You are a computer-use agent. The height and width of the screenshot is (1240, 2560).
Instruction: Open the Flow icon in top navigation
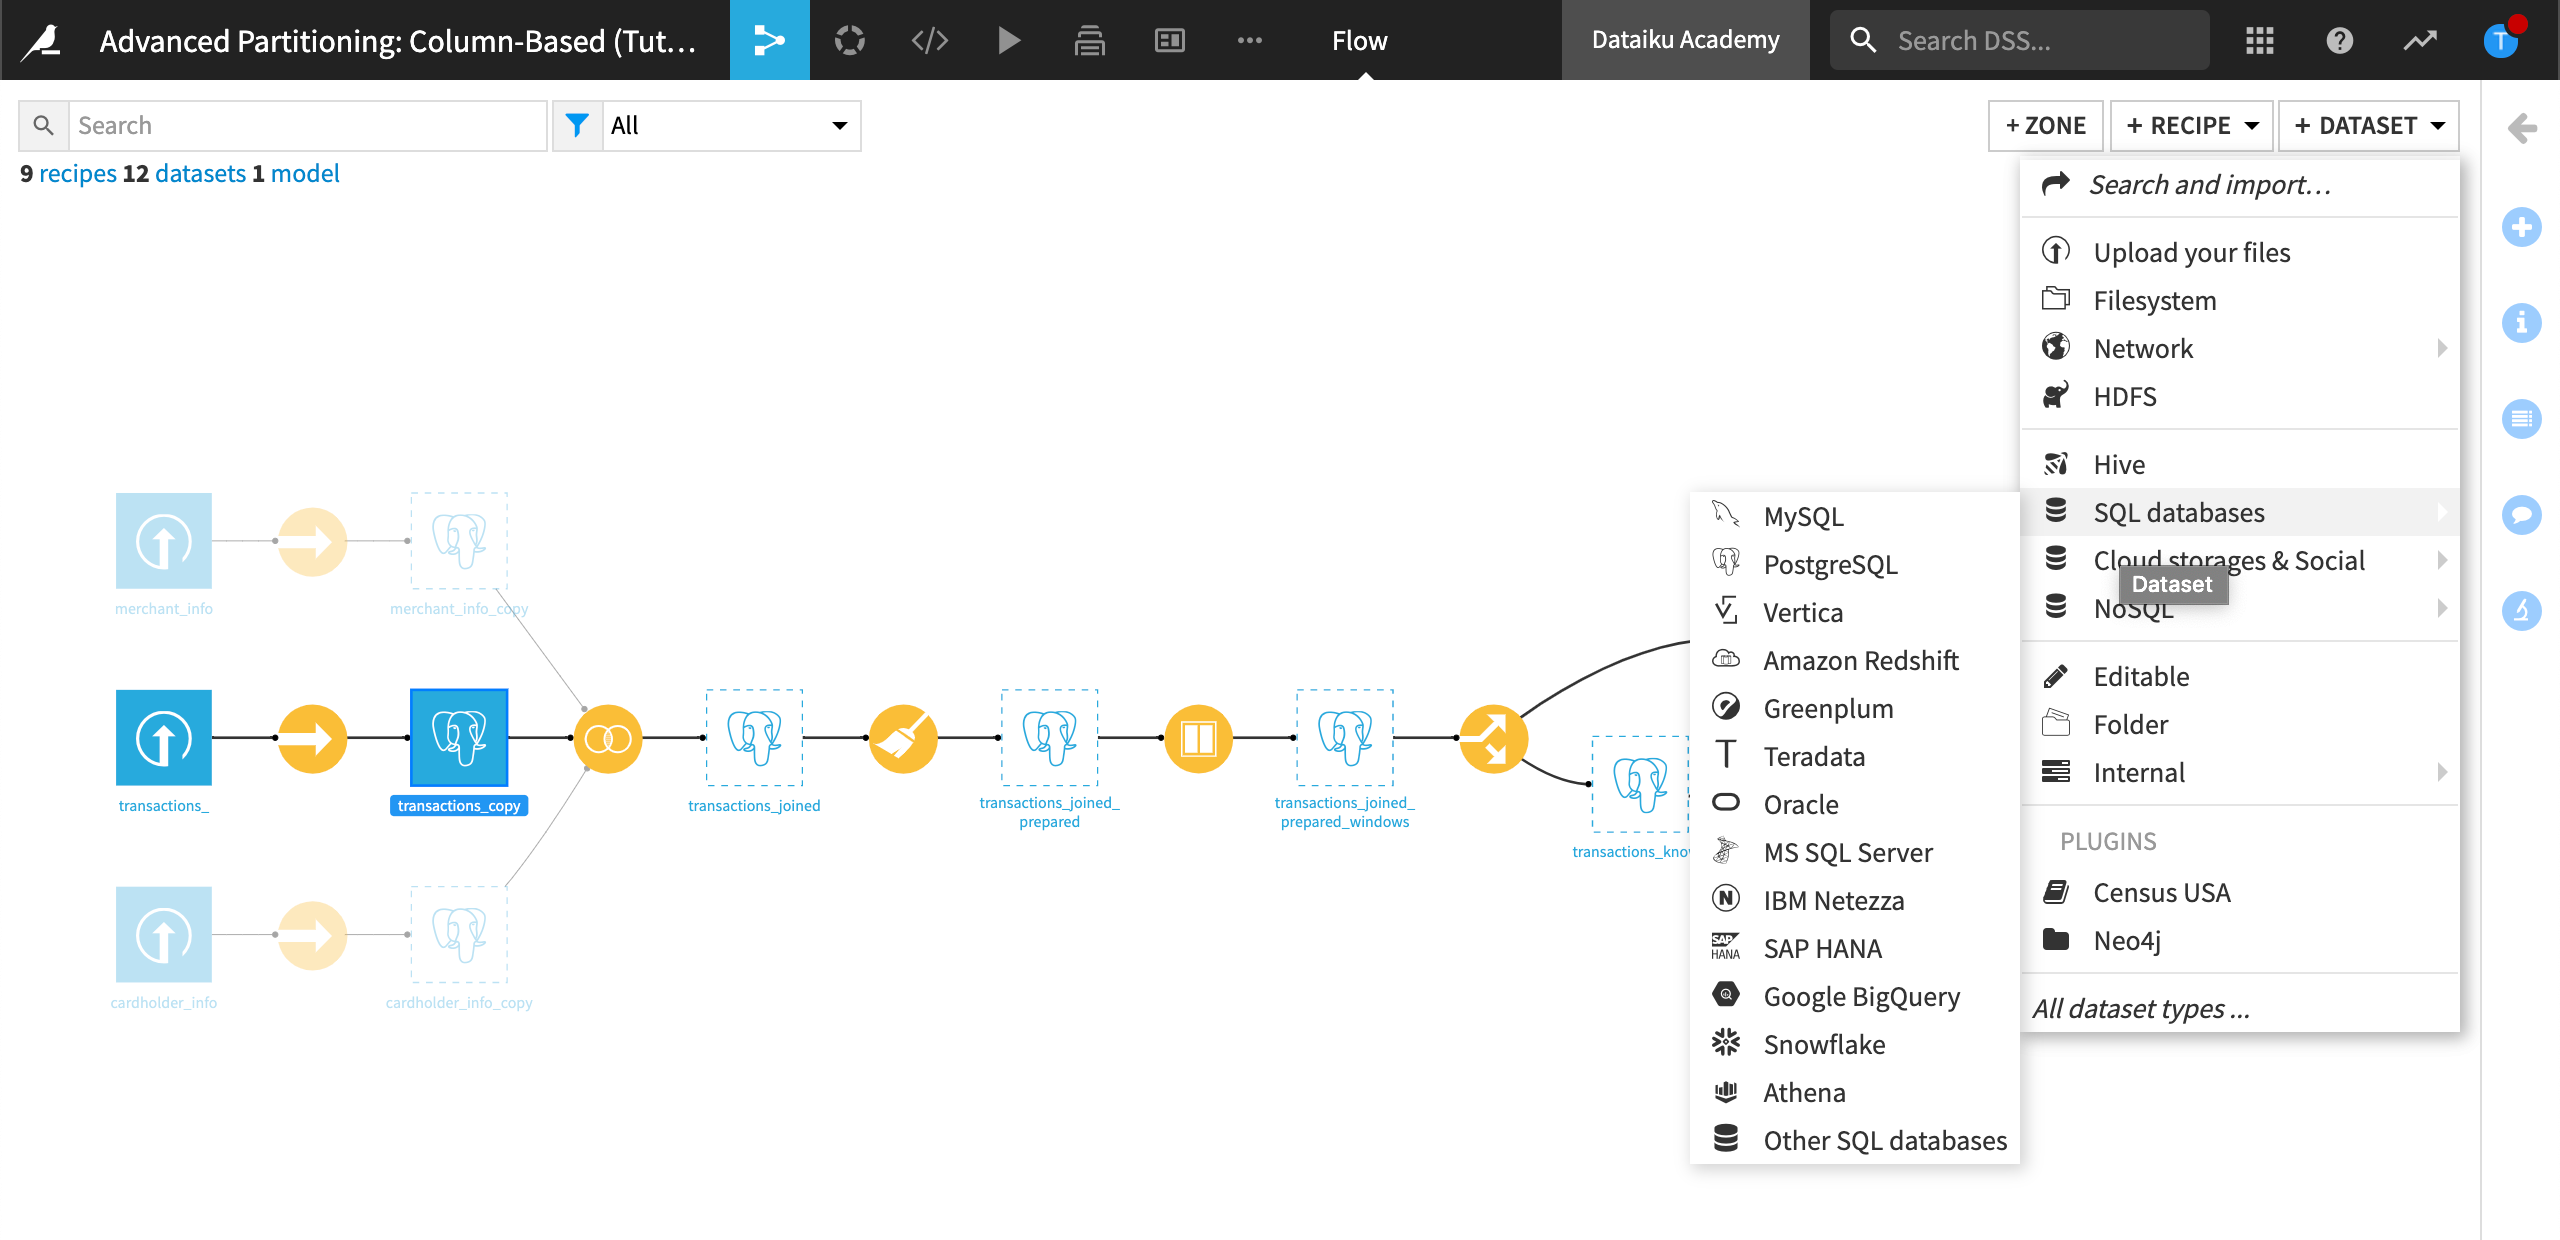[x=769, y=40]
